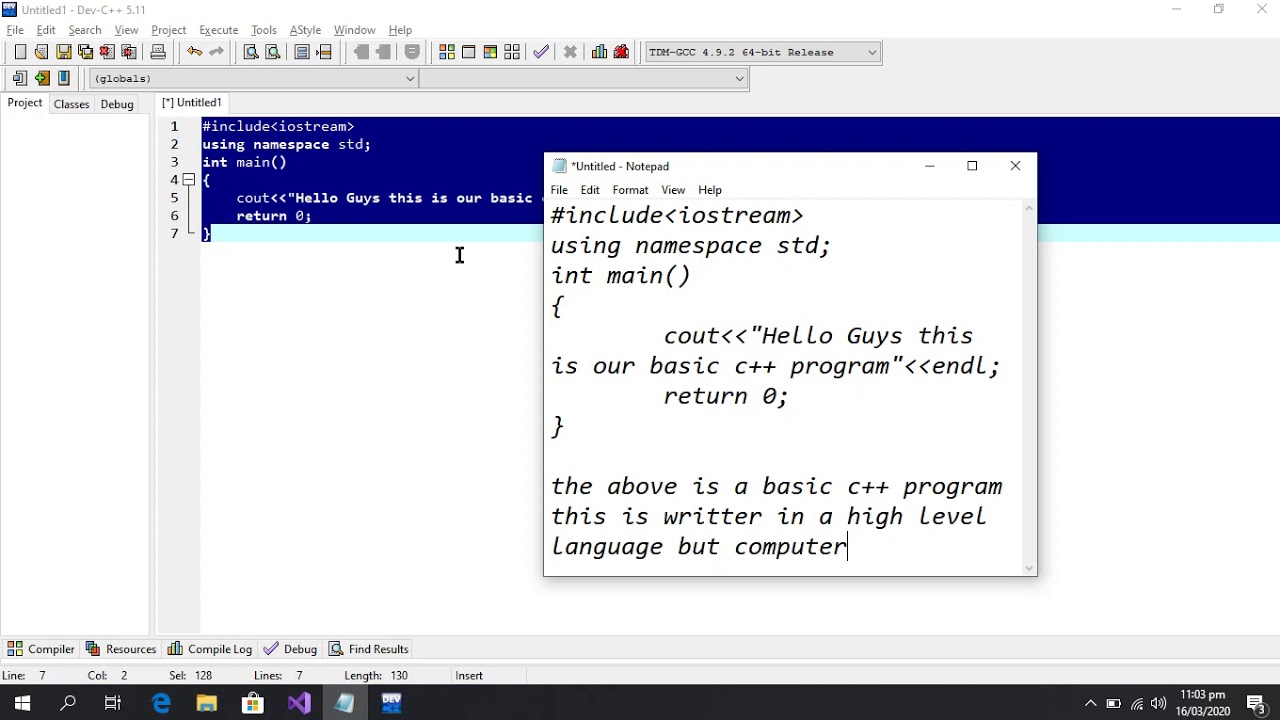
Task: Click the Run icon
Action: [468, 52]
